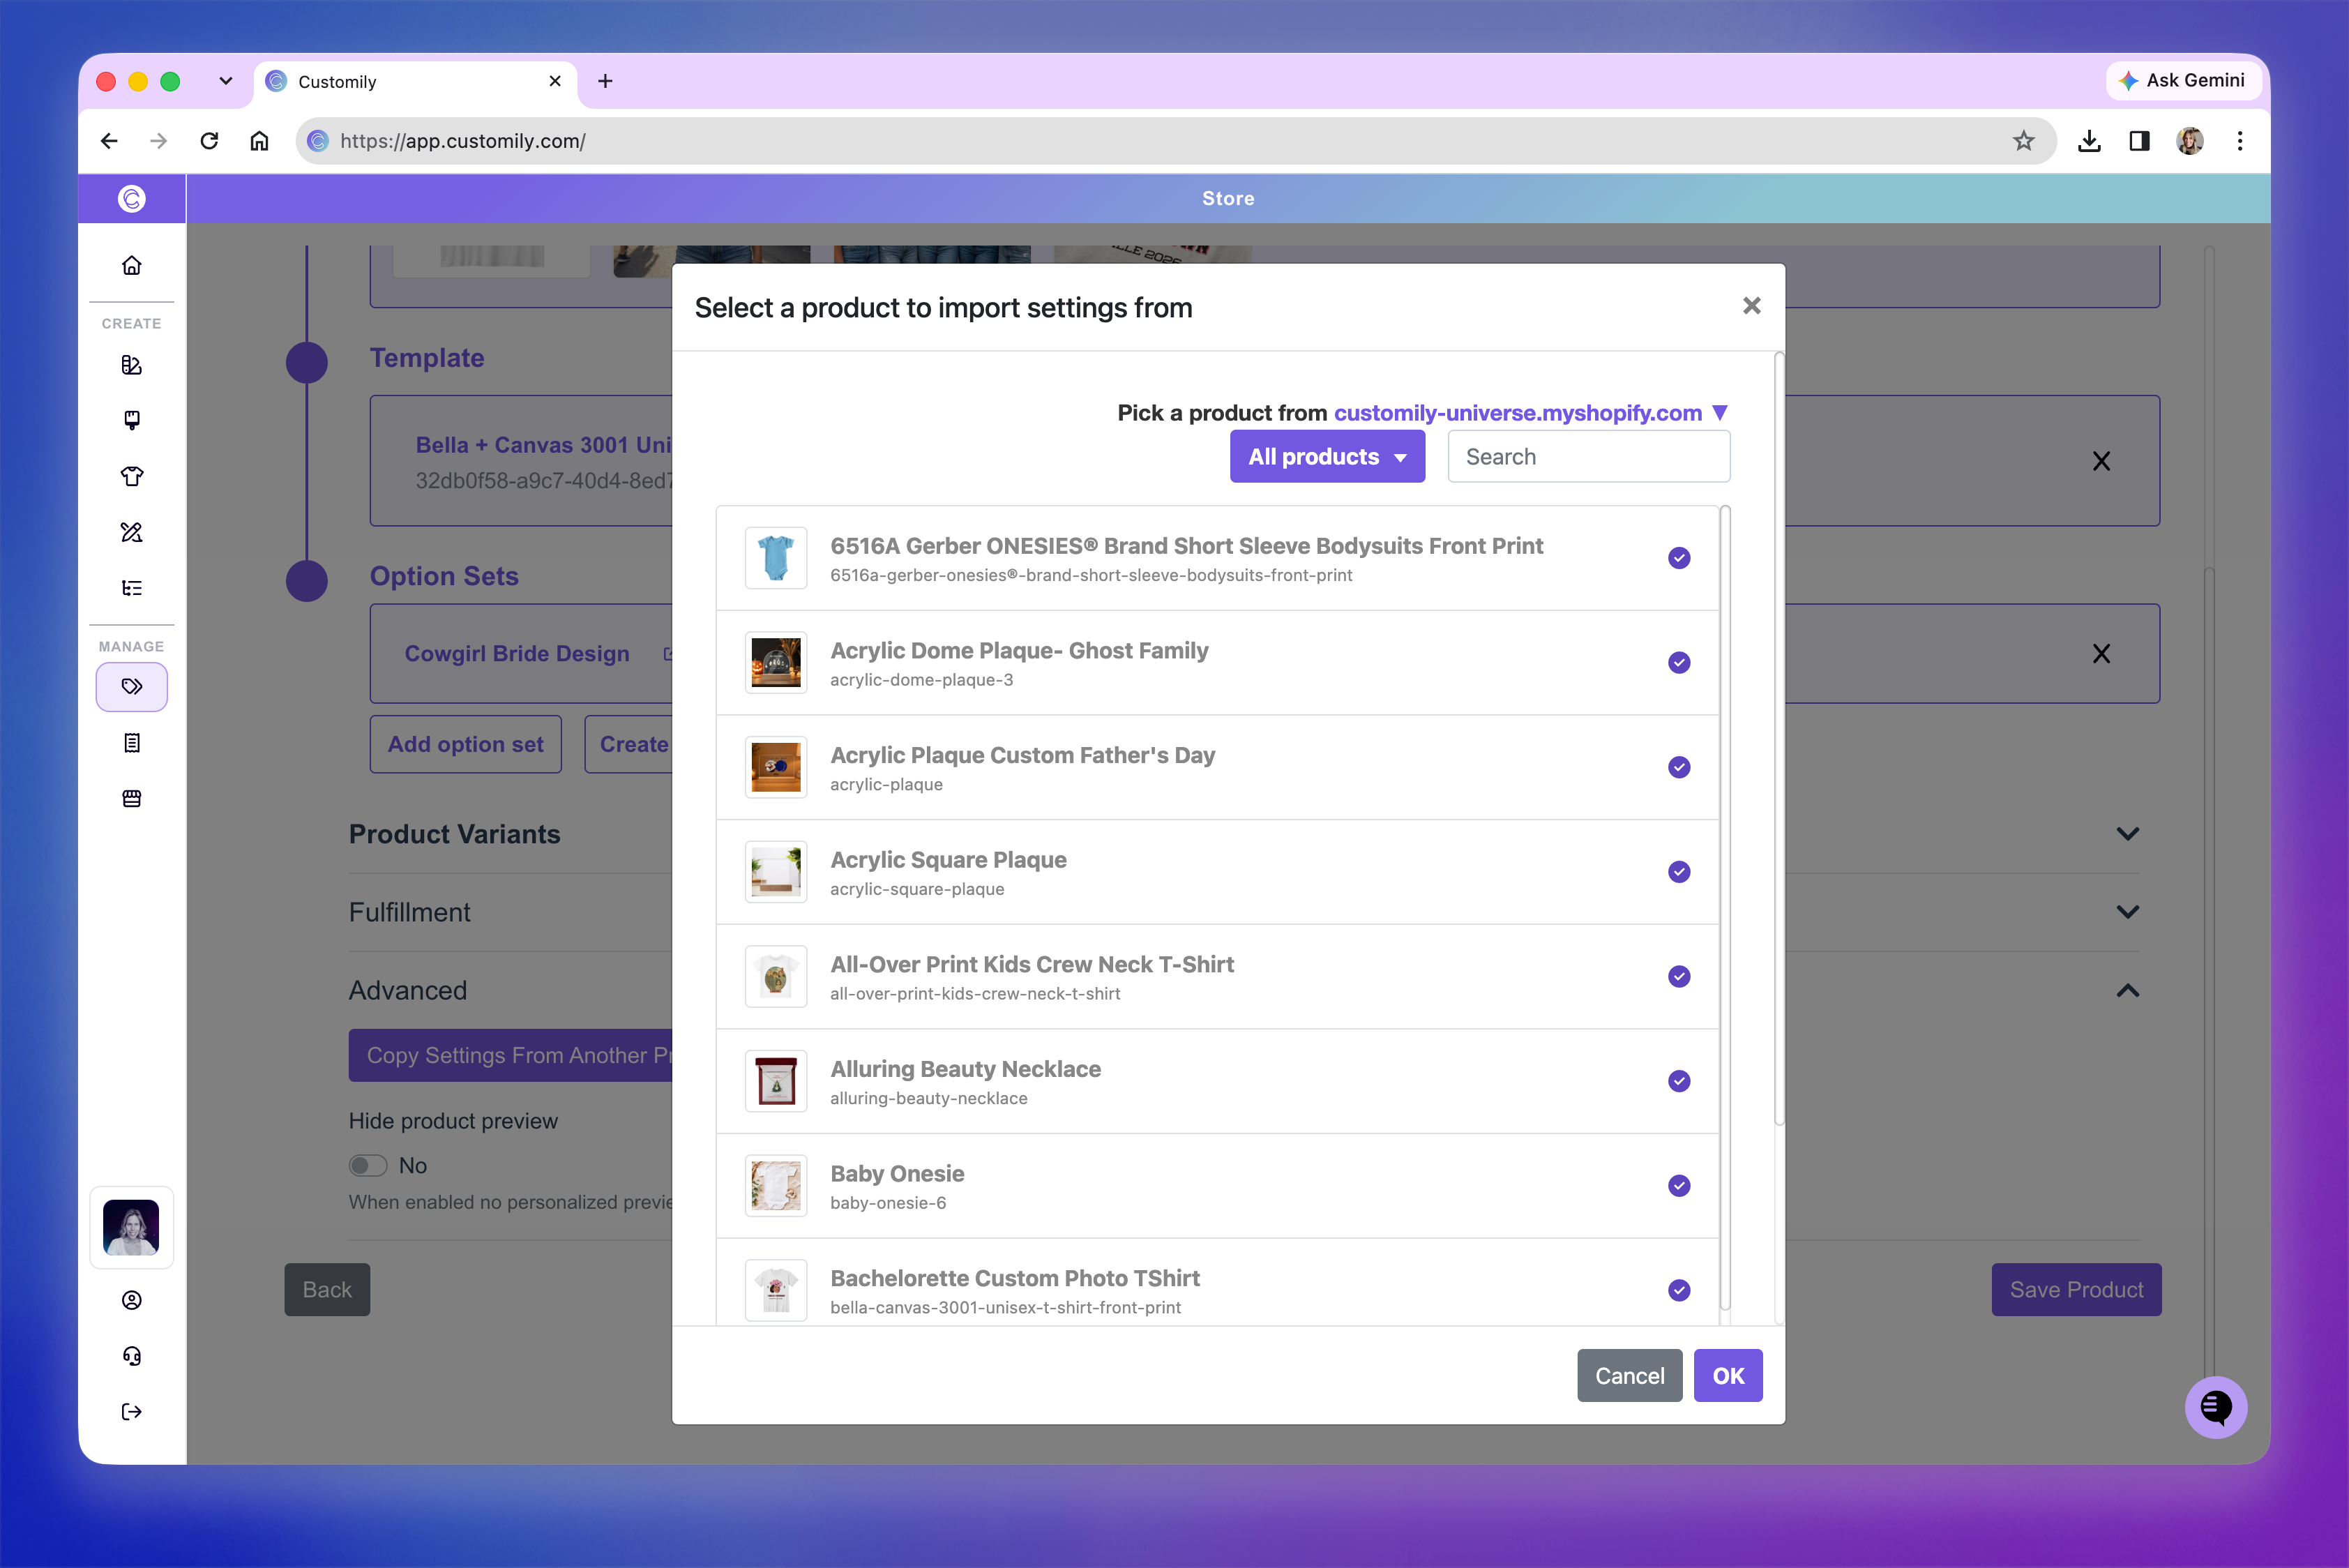Select Baby Onesie checkmark
This screenshot has height=1568, width=2349.
tap(1679, 1186)
